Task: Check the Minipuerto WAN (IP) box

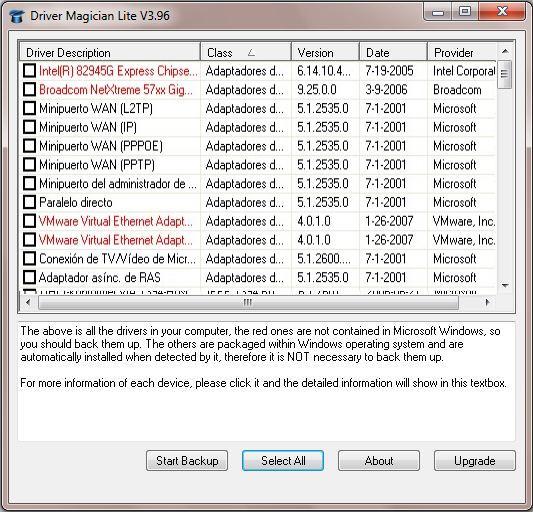Action: click(30, 127)
